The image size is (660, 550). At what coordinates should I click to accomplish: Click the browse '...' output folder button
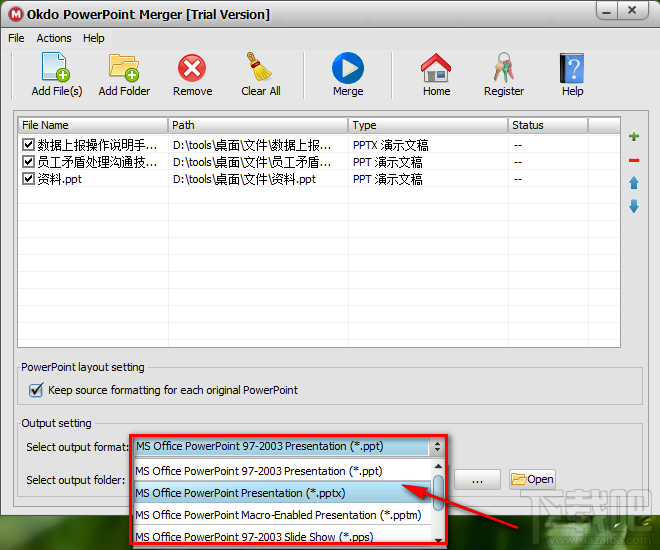(x=477, y=480)
